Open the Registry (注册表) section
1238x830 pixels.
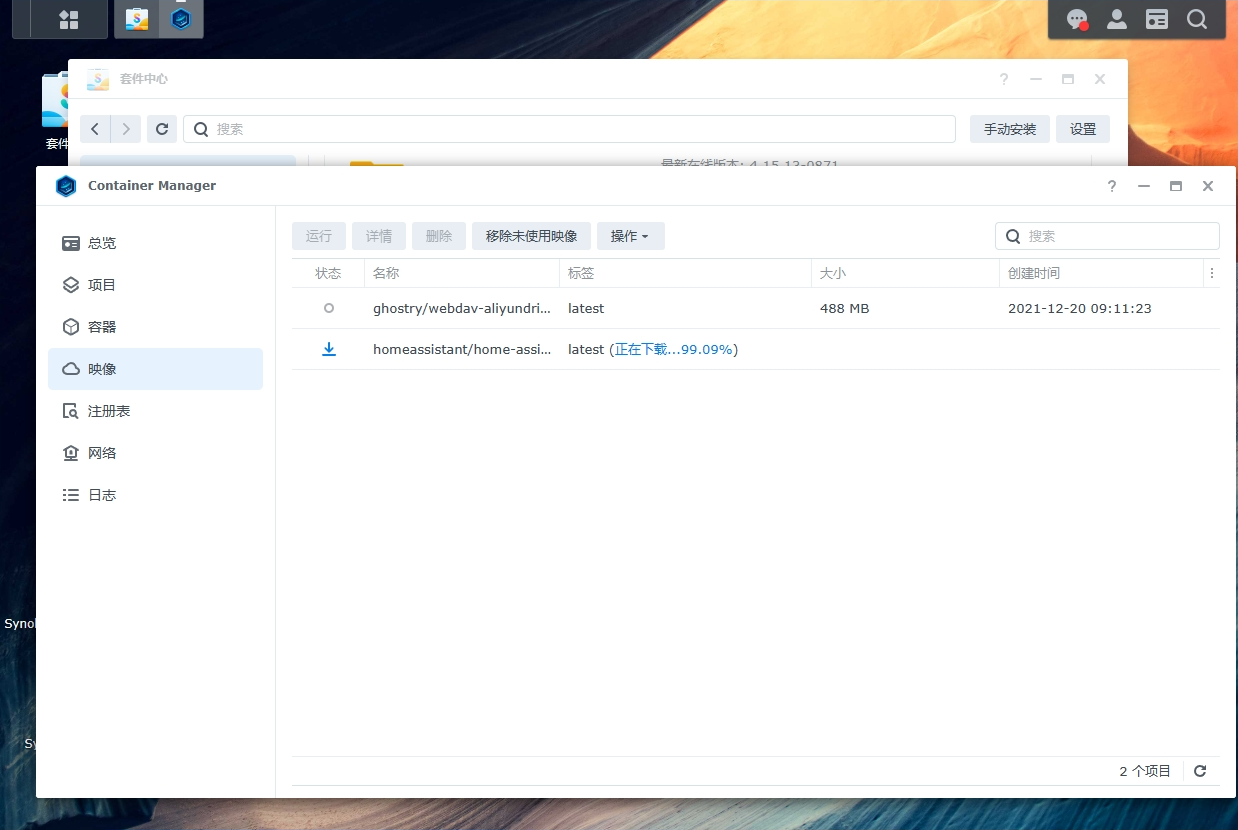155,411
